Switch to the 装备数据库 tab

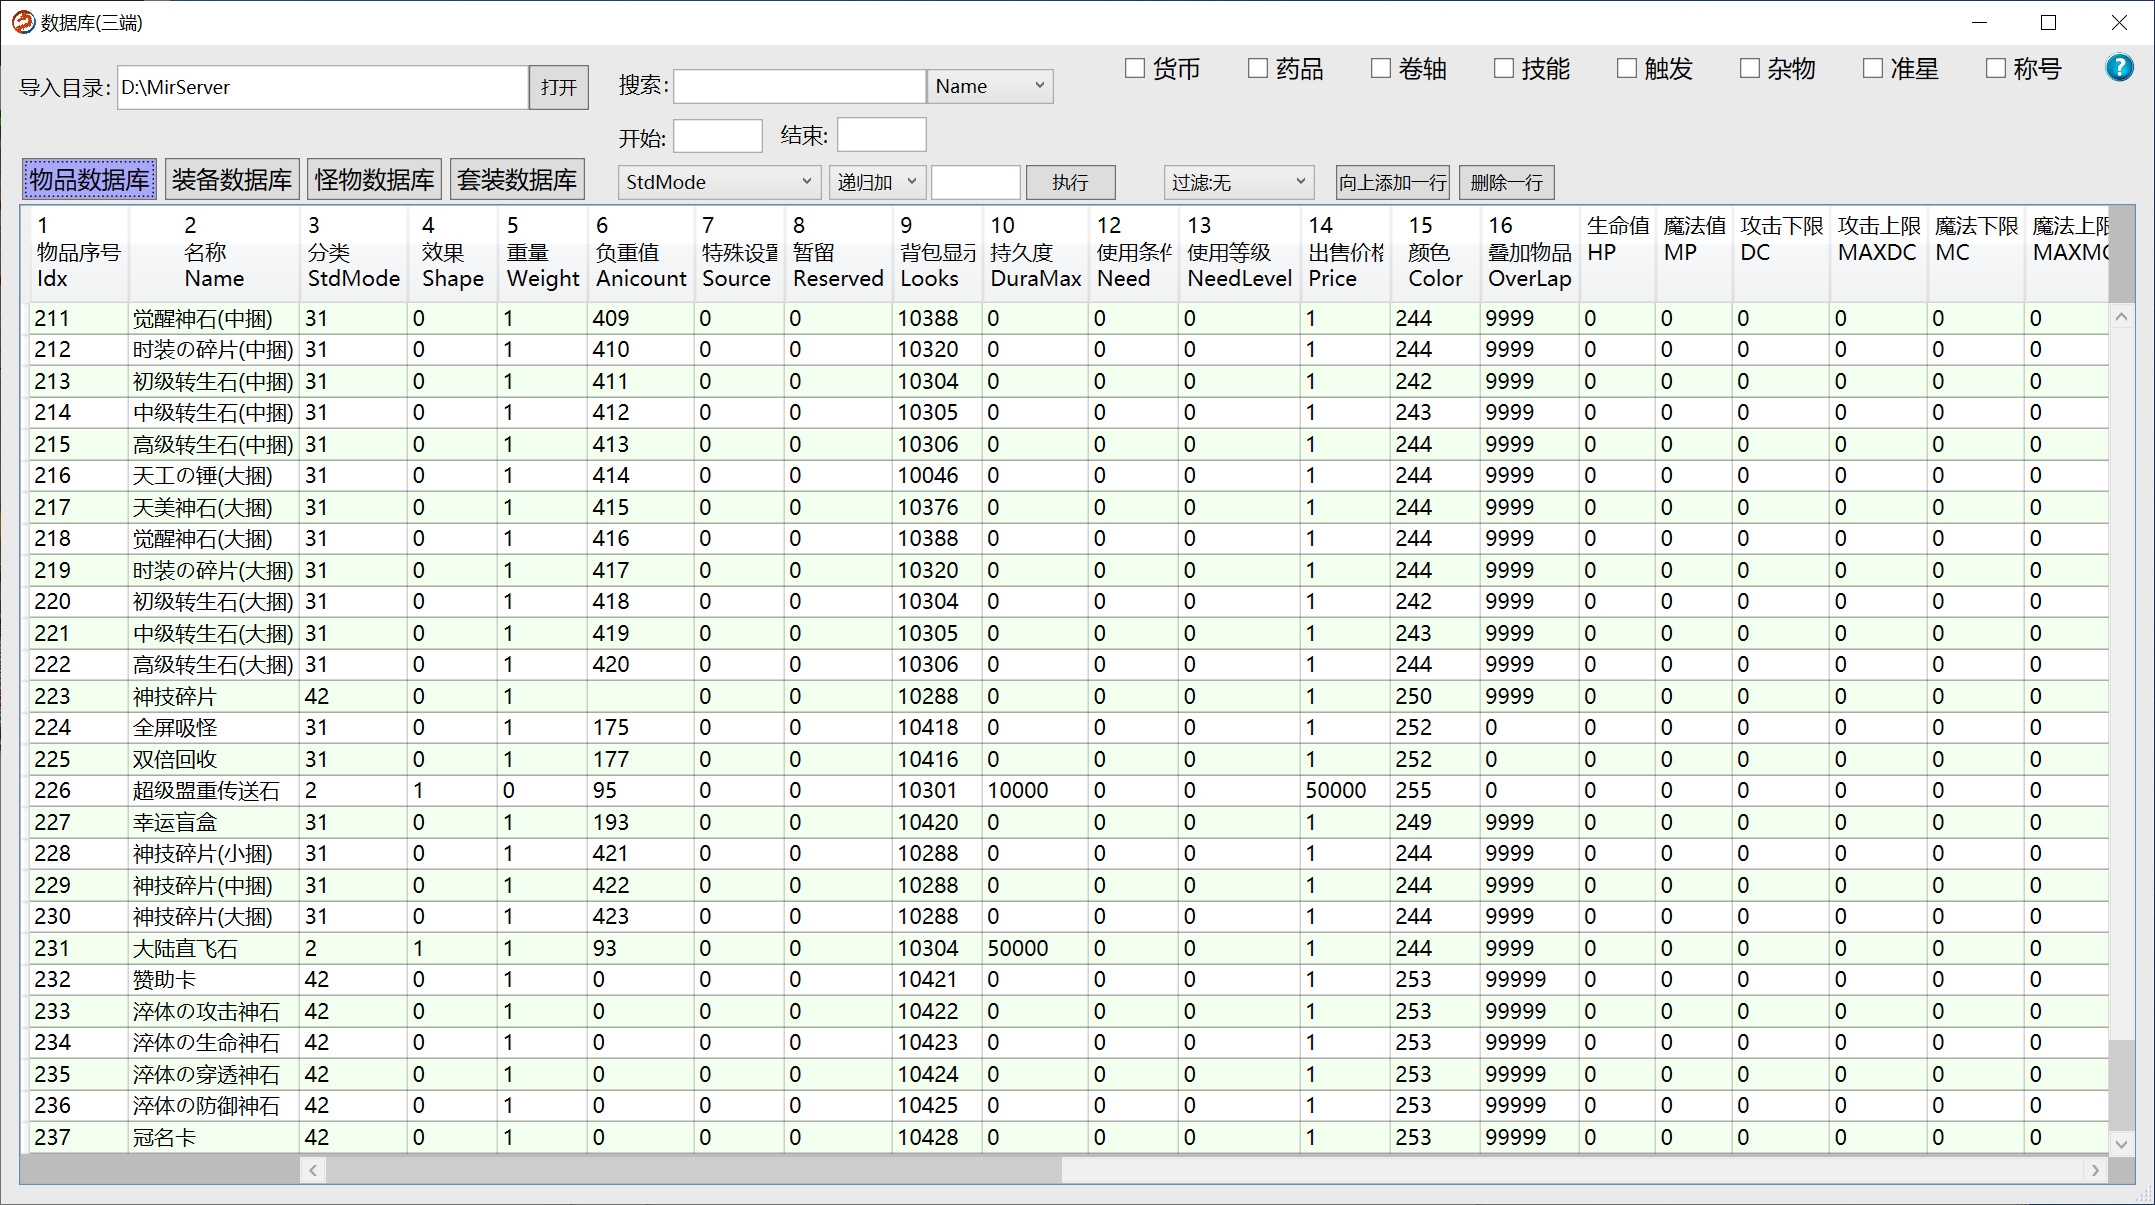[x=232, y=180]
